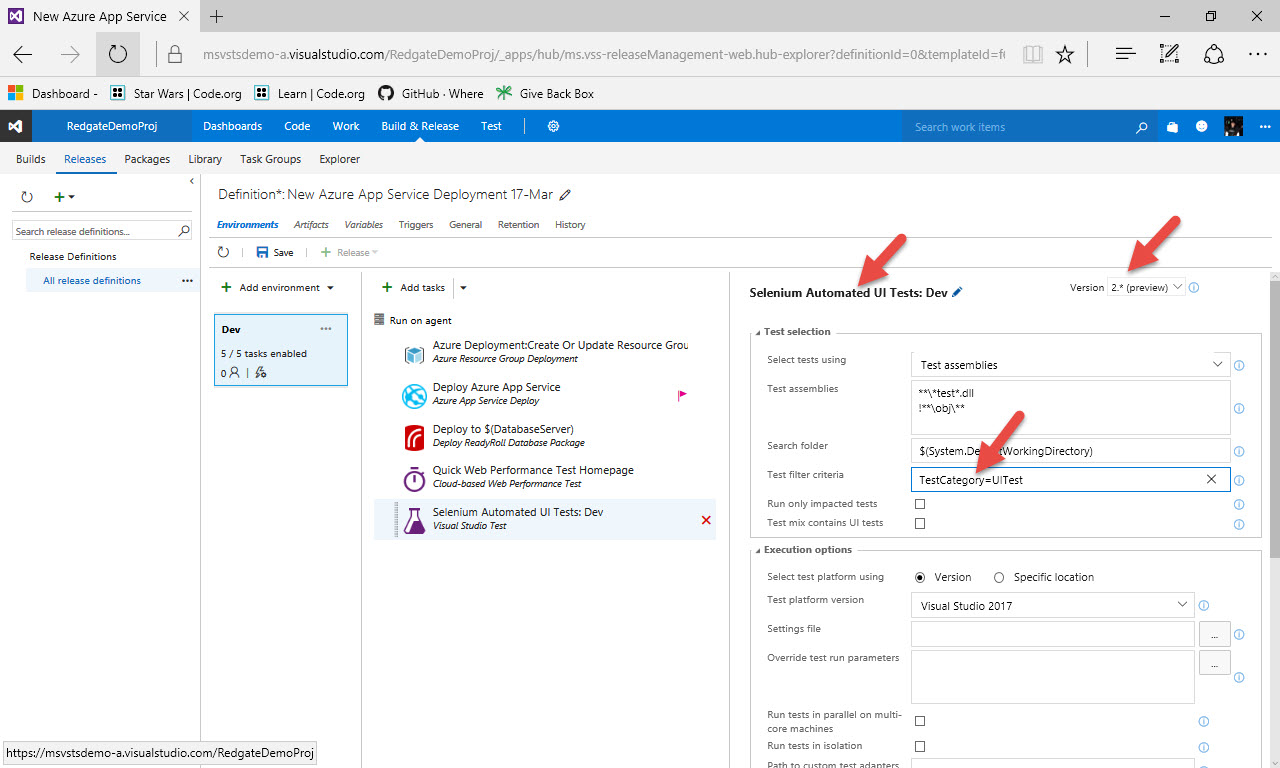
Task: Remove the Selenium Automated UI Tests task
Action: tap(706, 520)
